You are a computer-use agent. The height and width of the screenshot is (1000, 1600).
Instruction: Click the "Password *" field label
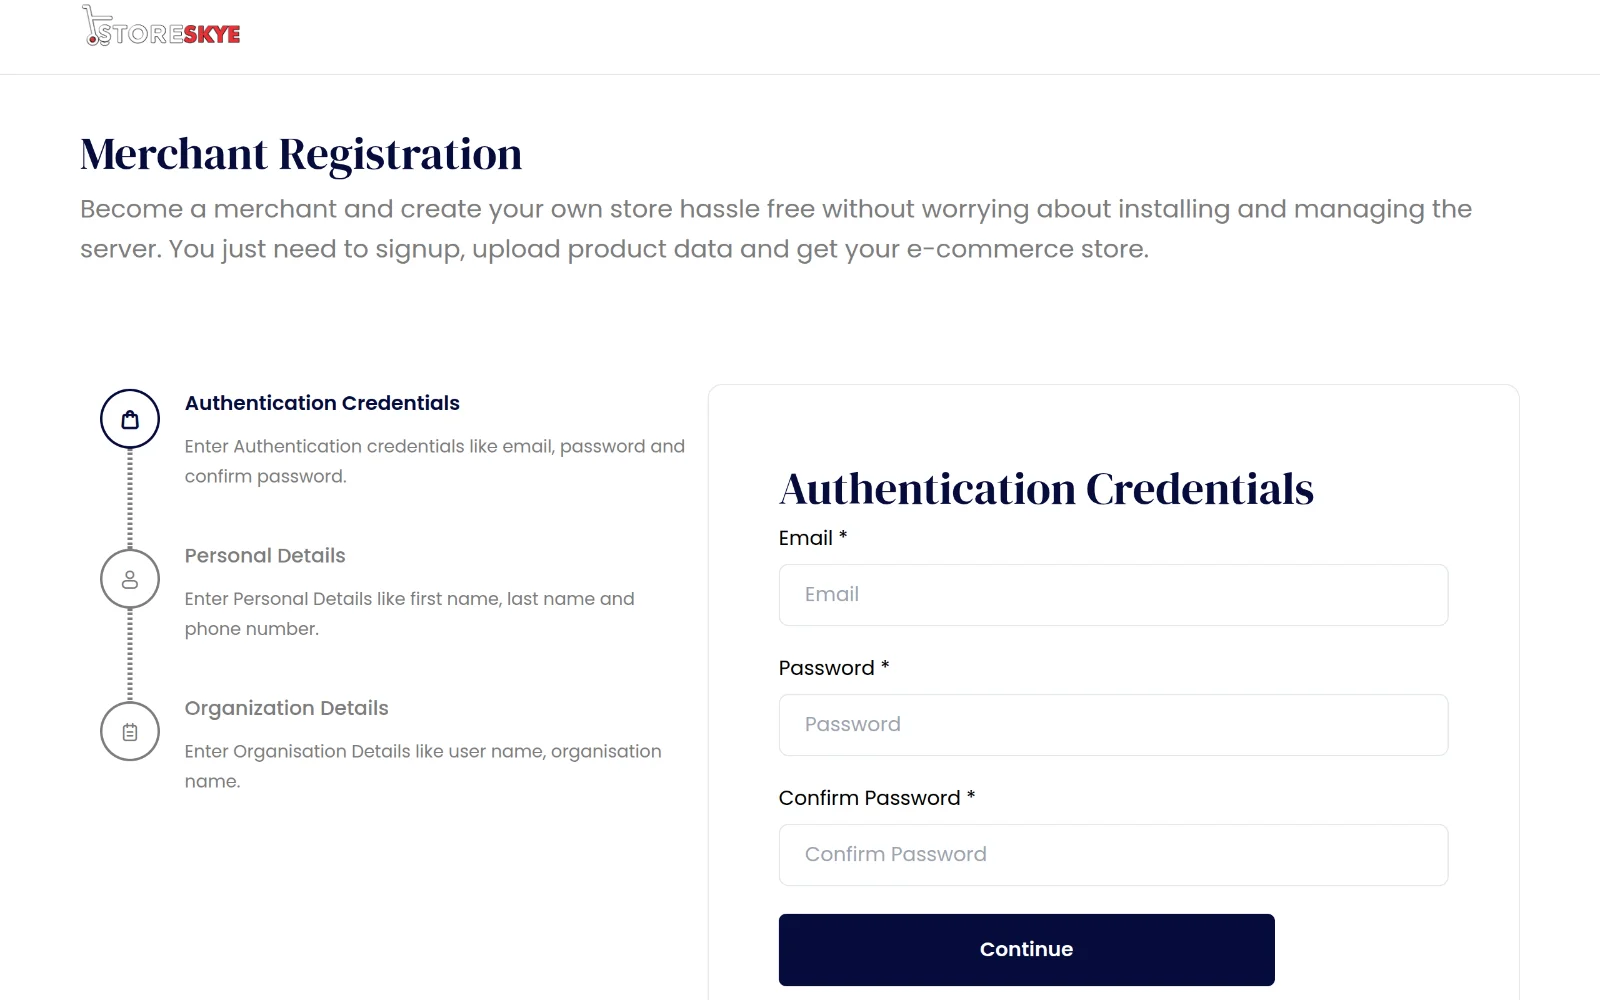pyautogui.click(x=834, y=668)
